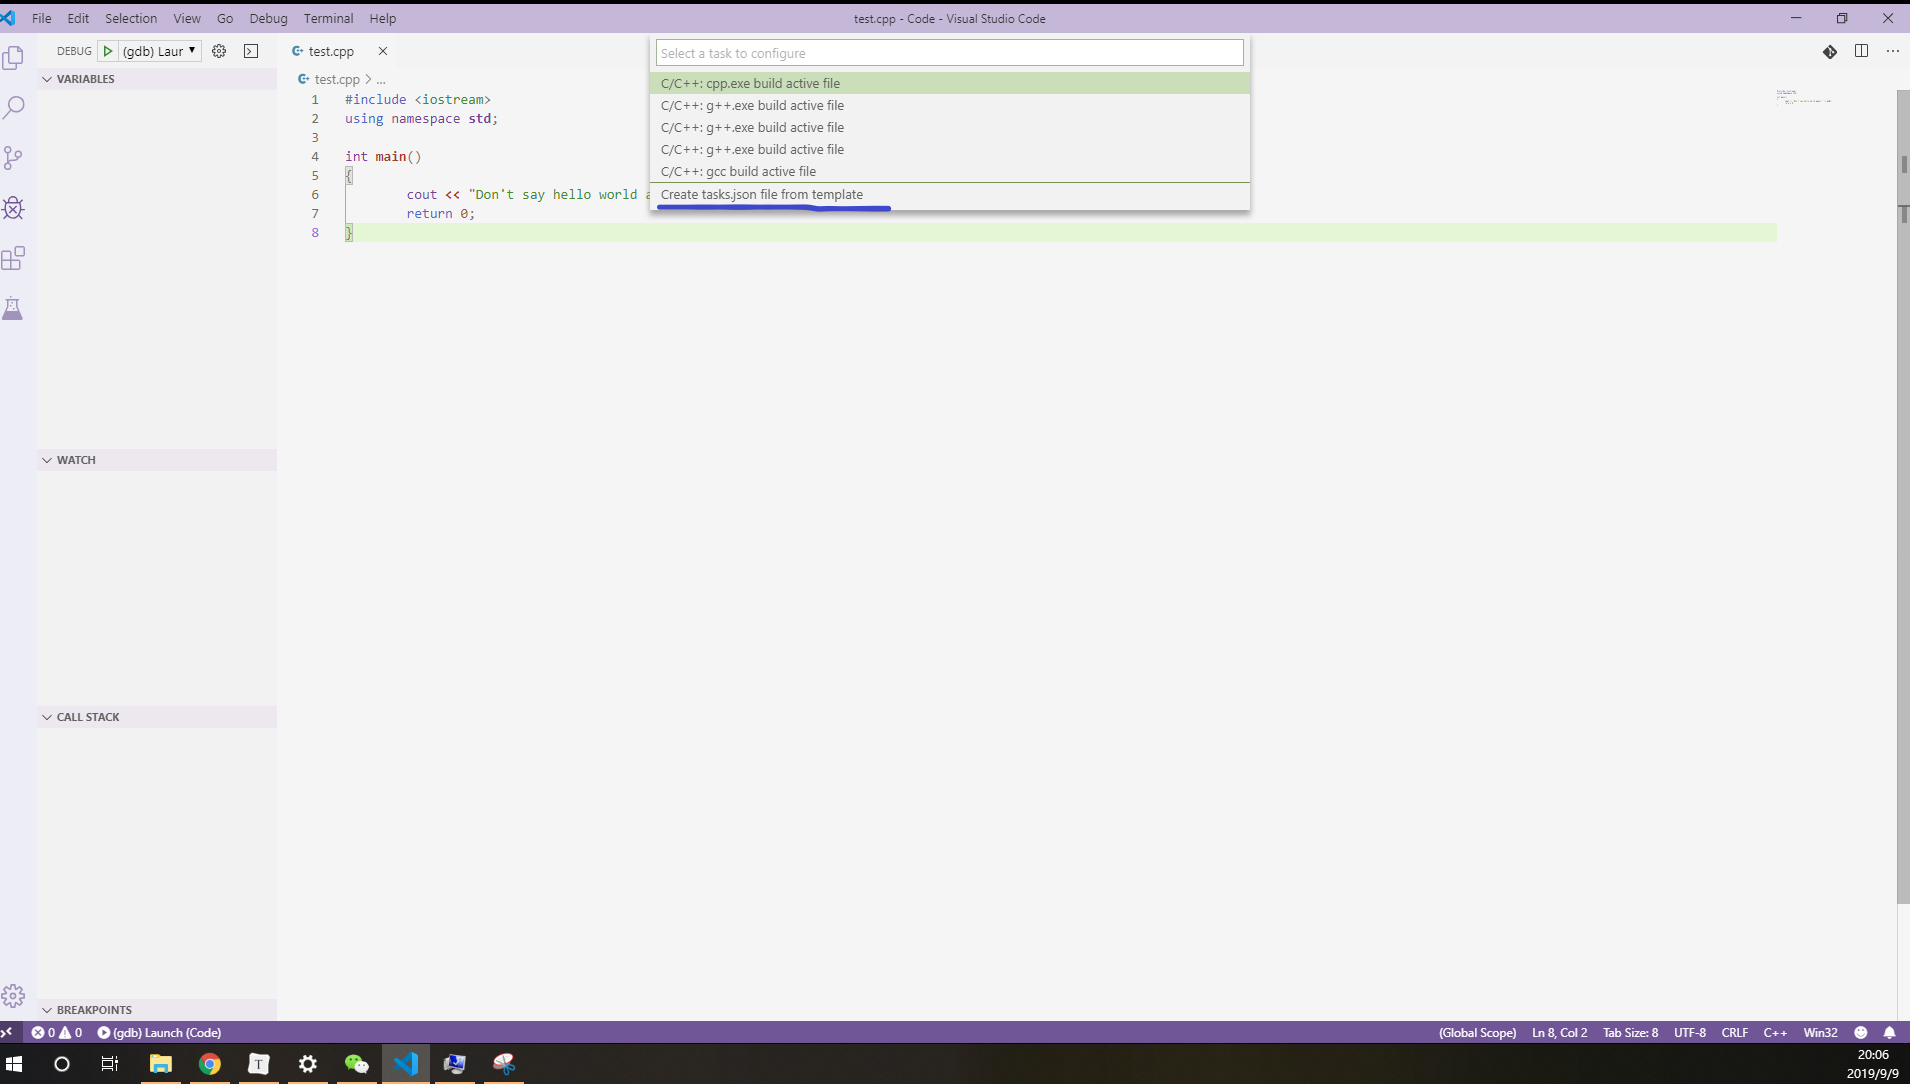The width and height of the screenshot is (1910, 1084).
Task: Open the Selection menu
Action: click(131, 18)
